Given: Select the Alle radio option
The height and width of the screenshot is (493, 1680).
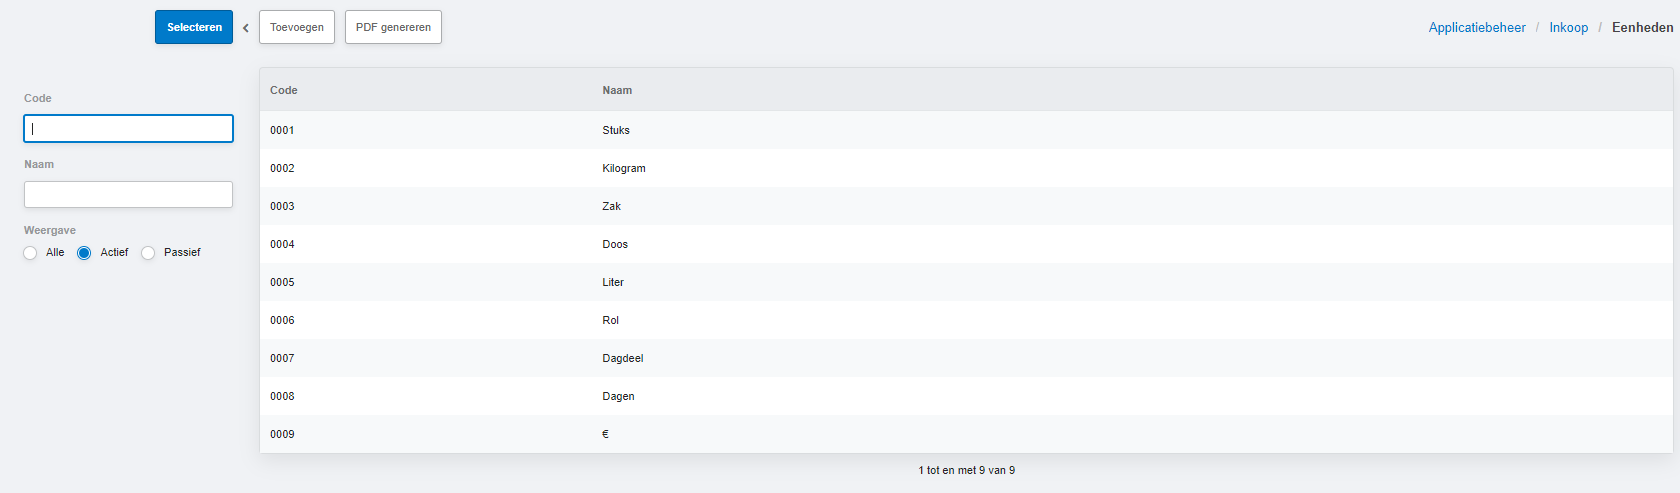Looking at the screenshot, I should point(30,253).
